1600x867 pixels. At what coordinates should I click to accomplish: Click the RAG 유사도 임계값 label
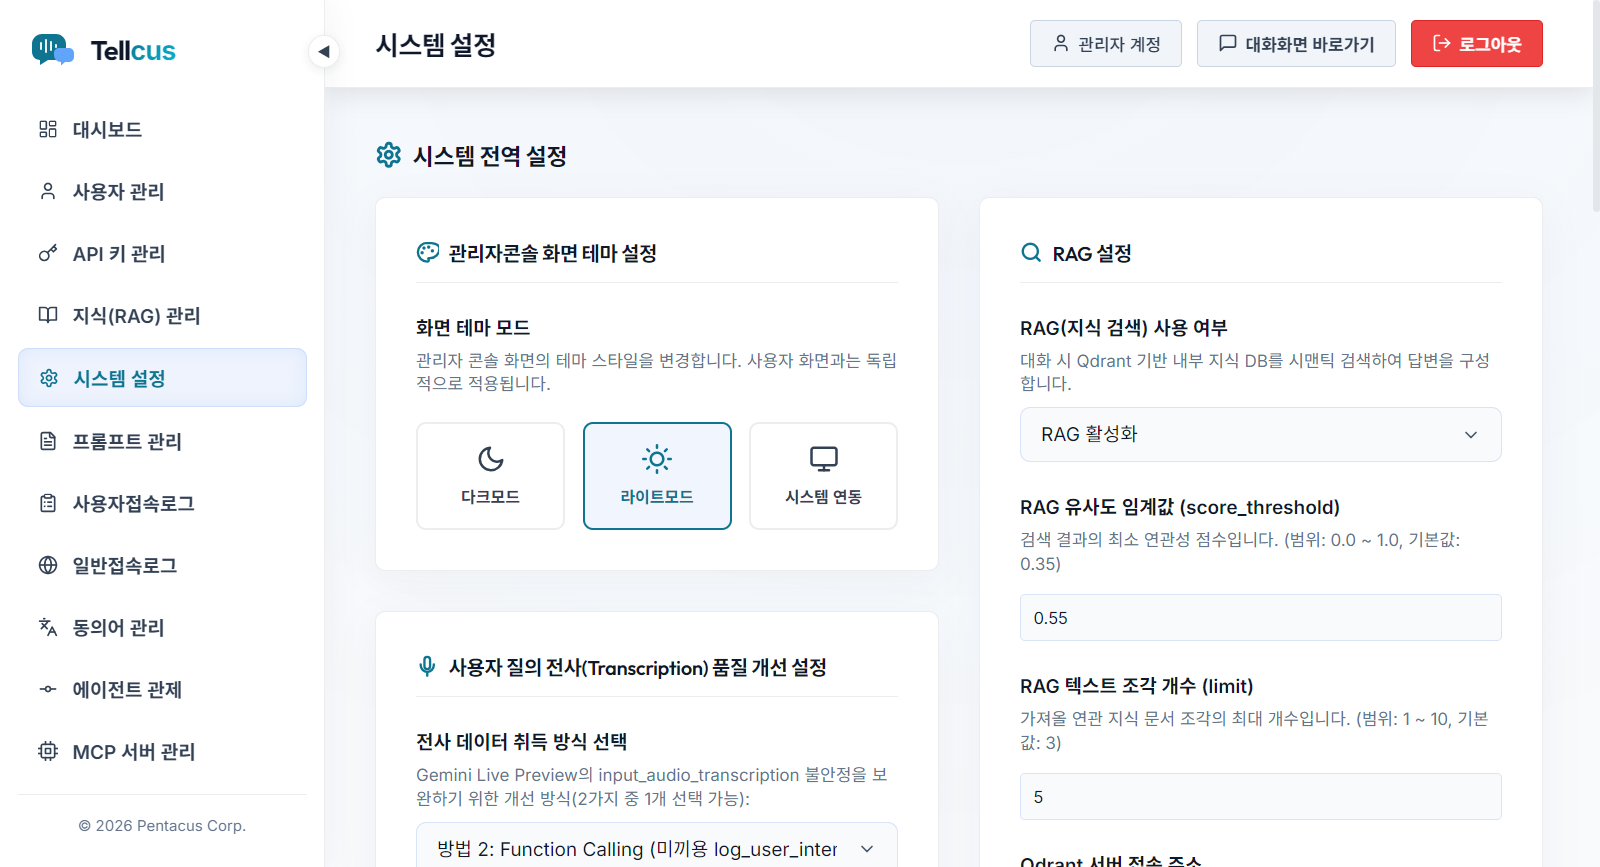pyautogui.click(x=1180, y=507)
